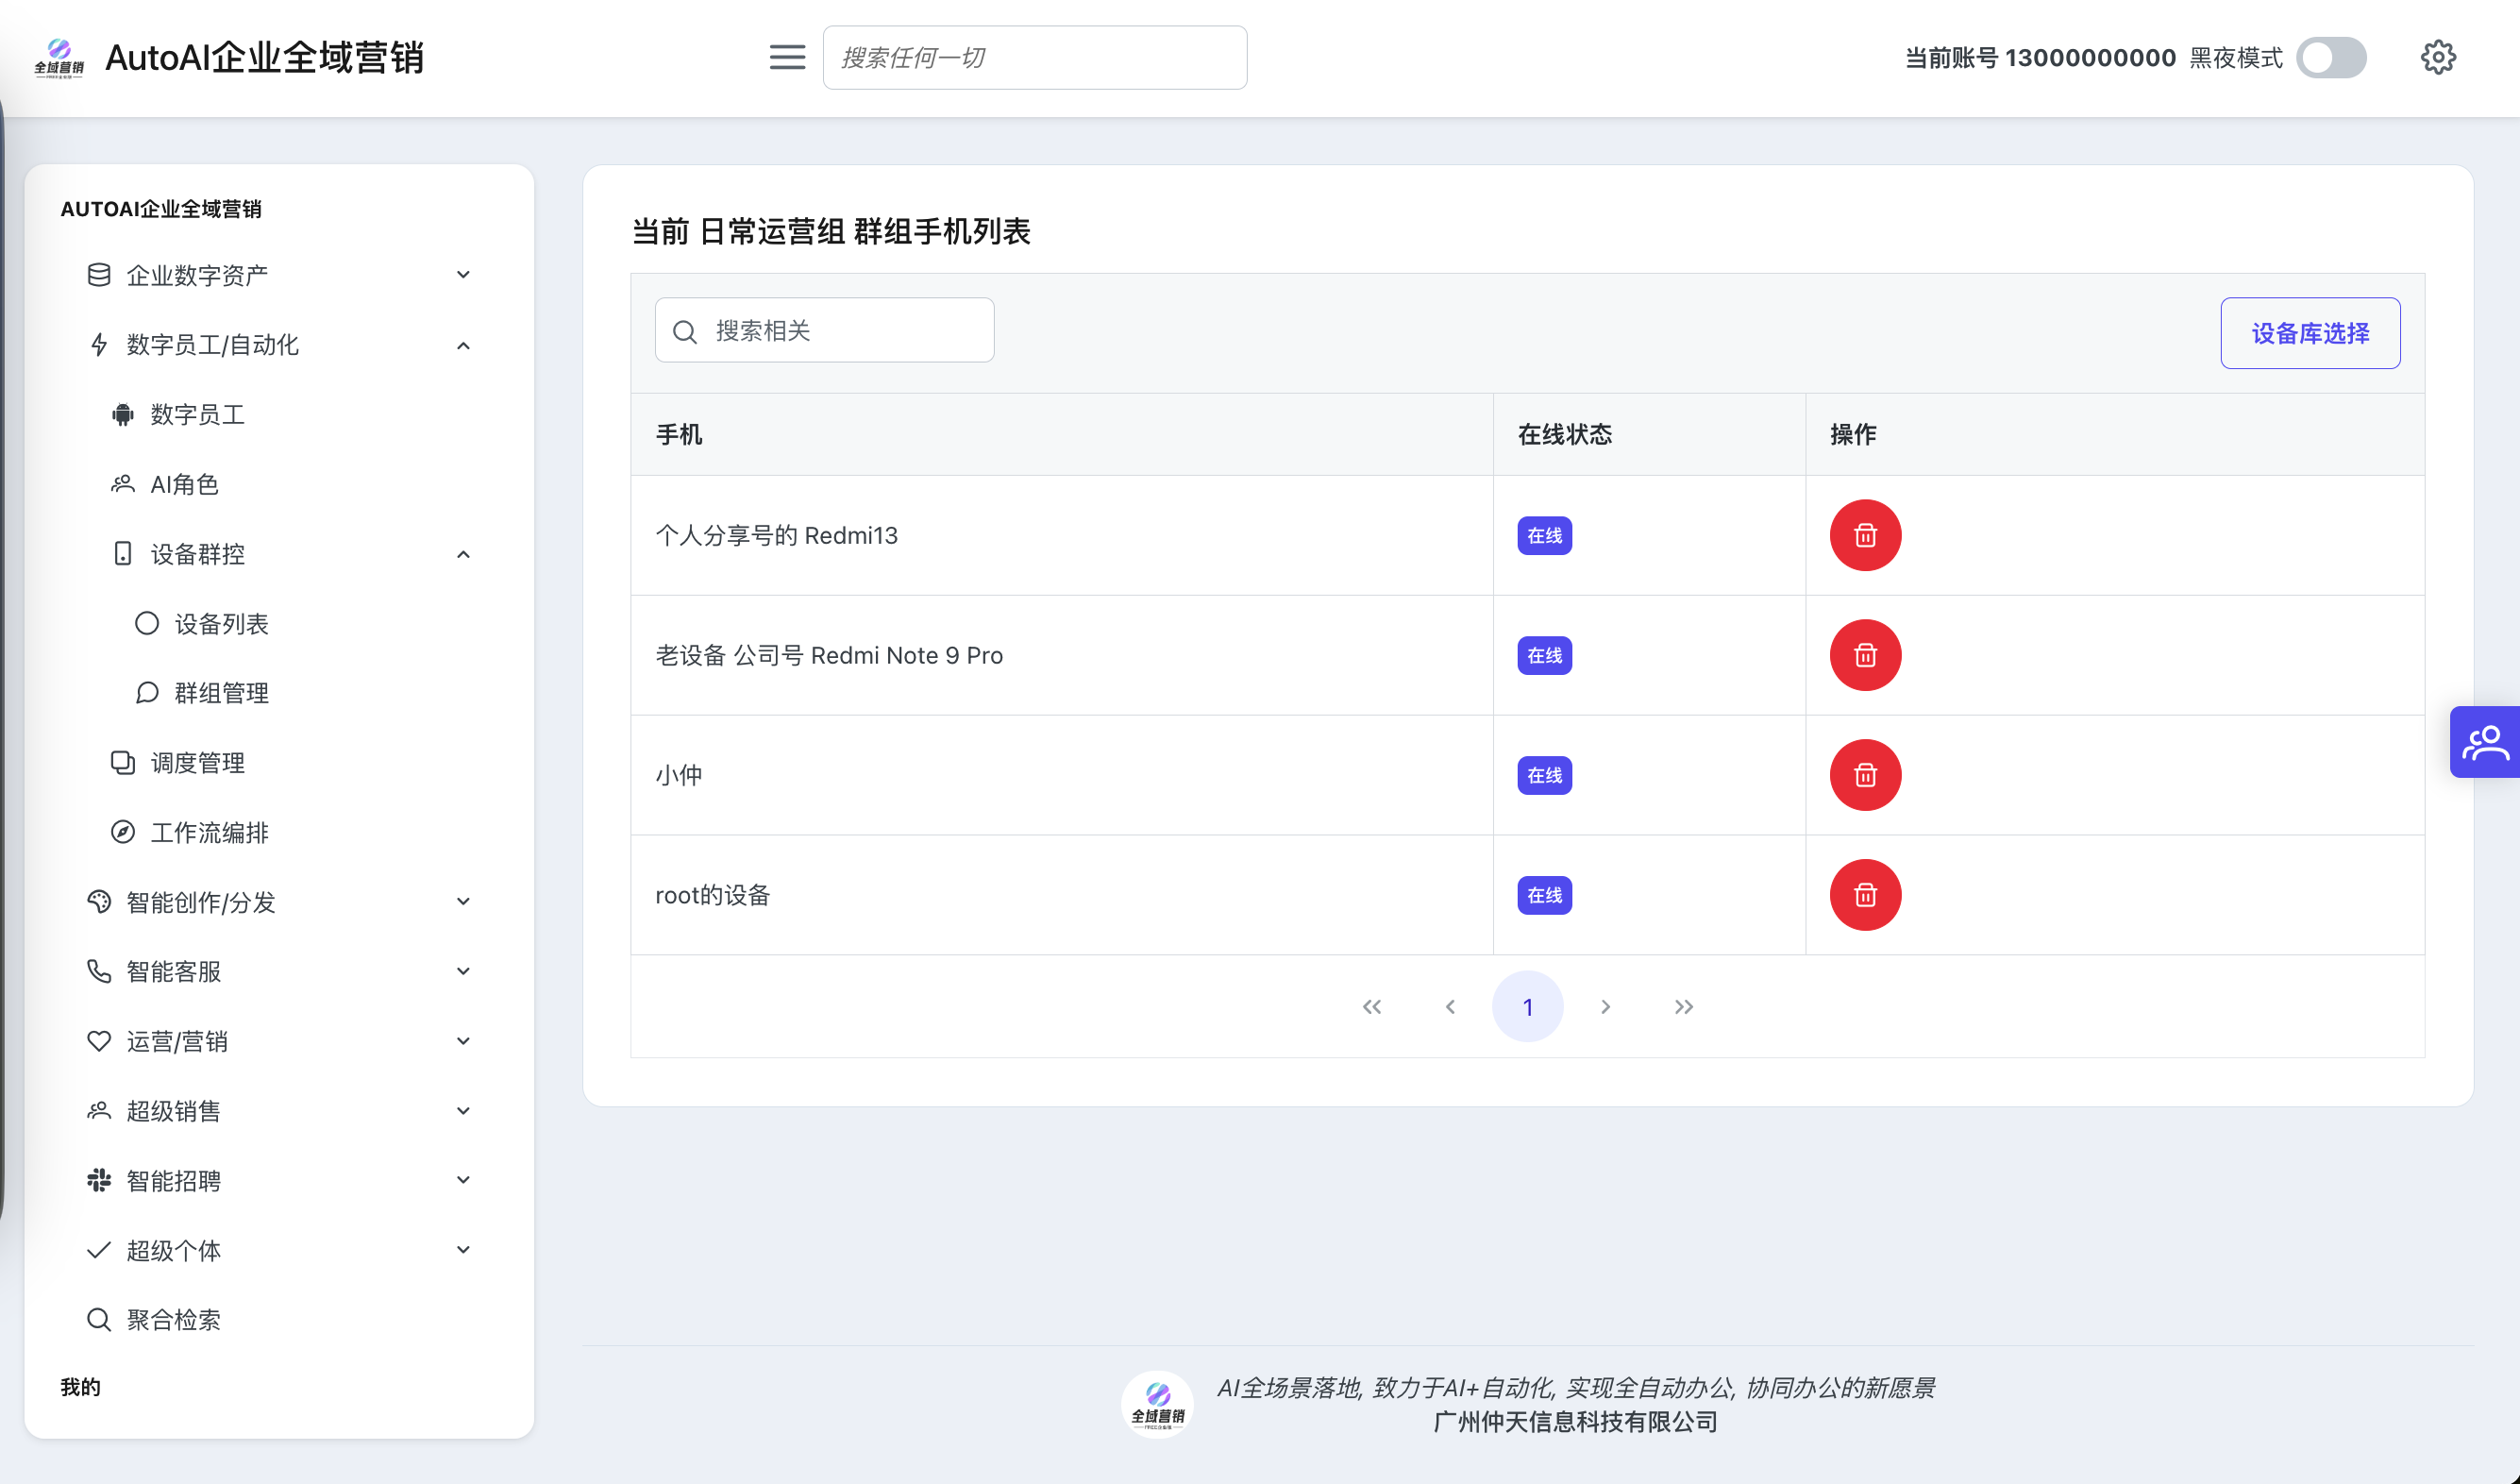Collapse the 设备群控 submenu
This screenshot has width=2520, height=1484.
(290, 554)
